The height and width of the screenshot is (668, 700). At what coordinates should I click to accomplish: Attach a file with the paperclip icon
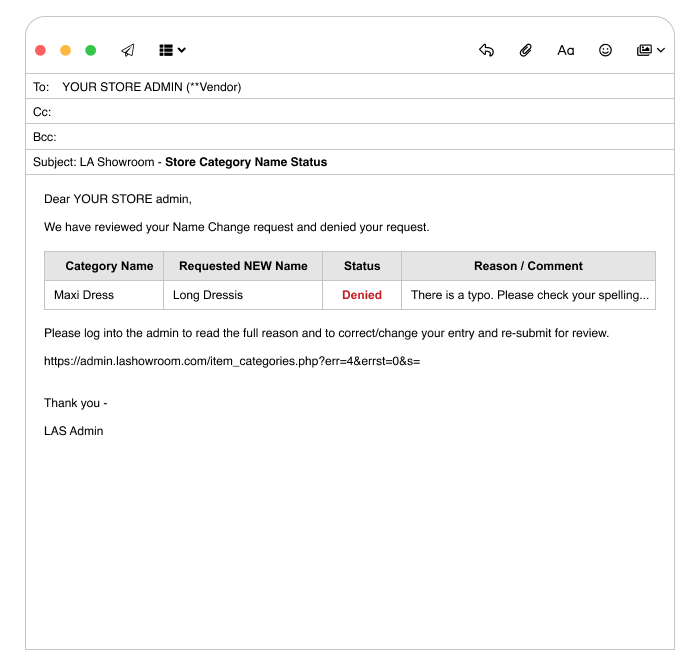pos(525,50)
